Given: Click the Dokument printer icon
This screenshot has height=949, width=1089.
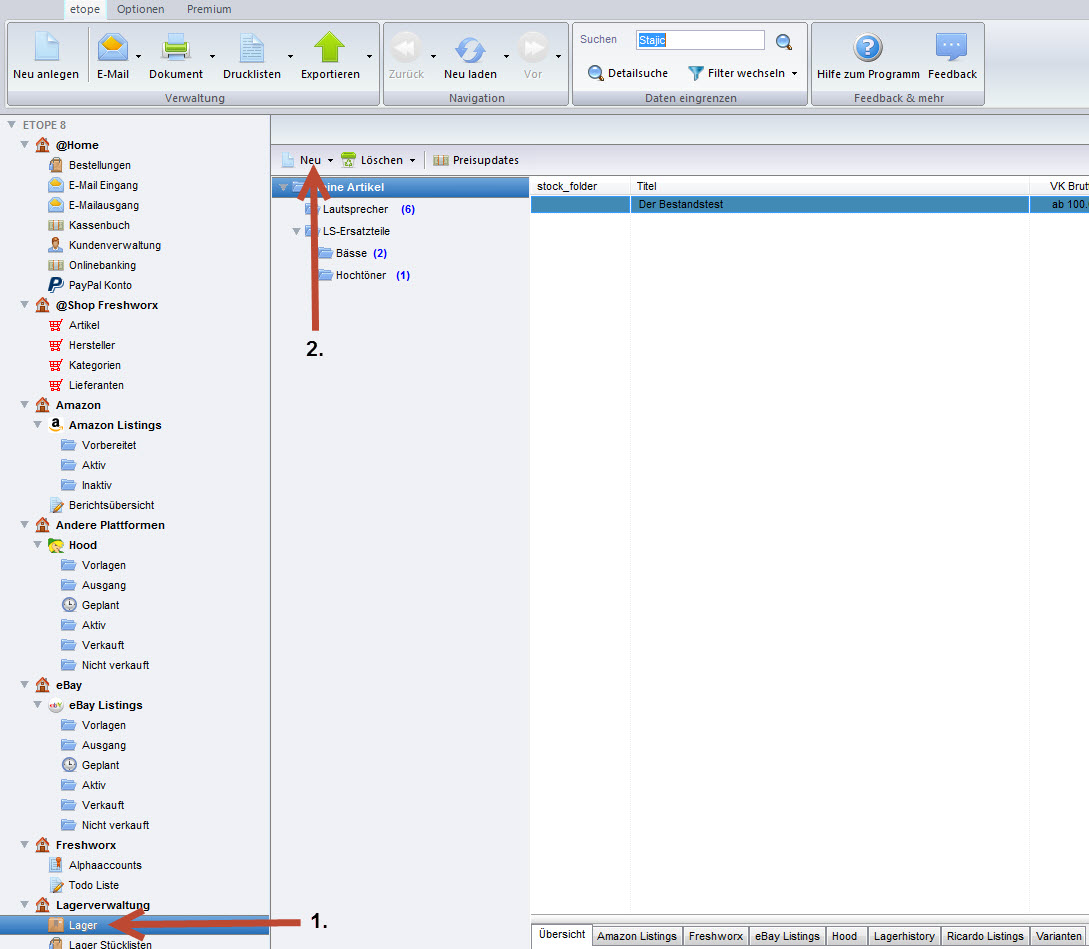Looking at the screenshot, I should click(176, 48).
